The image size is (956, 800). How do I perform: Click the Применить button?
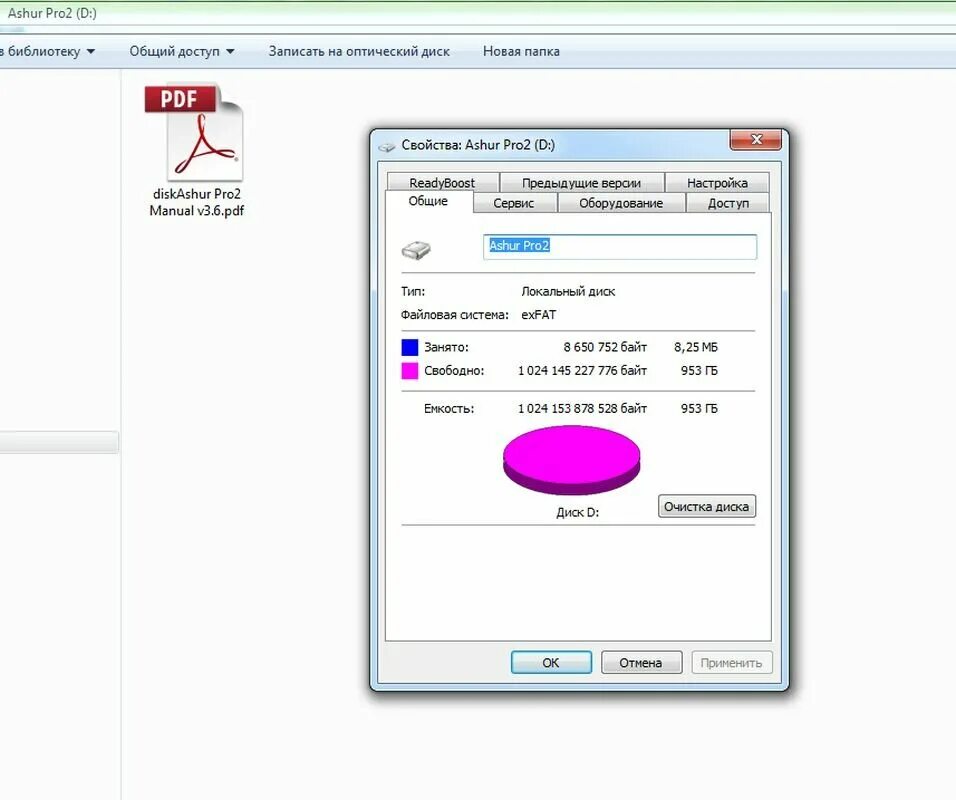732,663
